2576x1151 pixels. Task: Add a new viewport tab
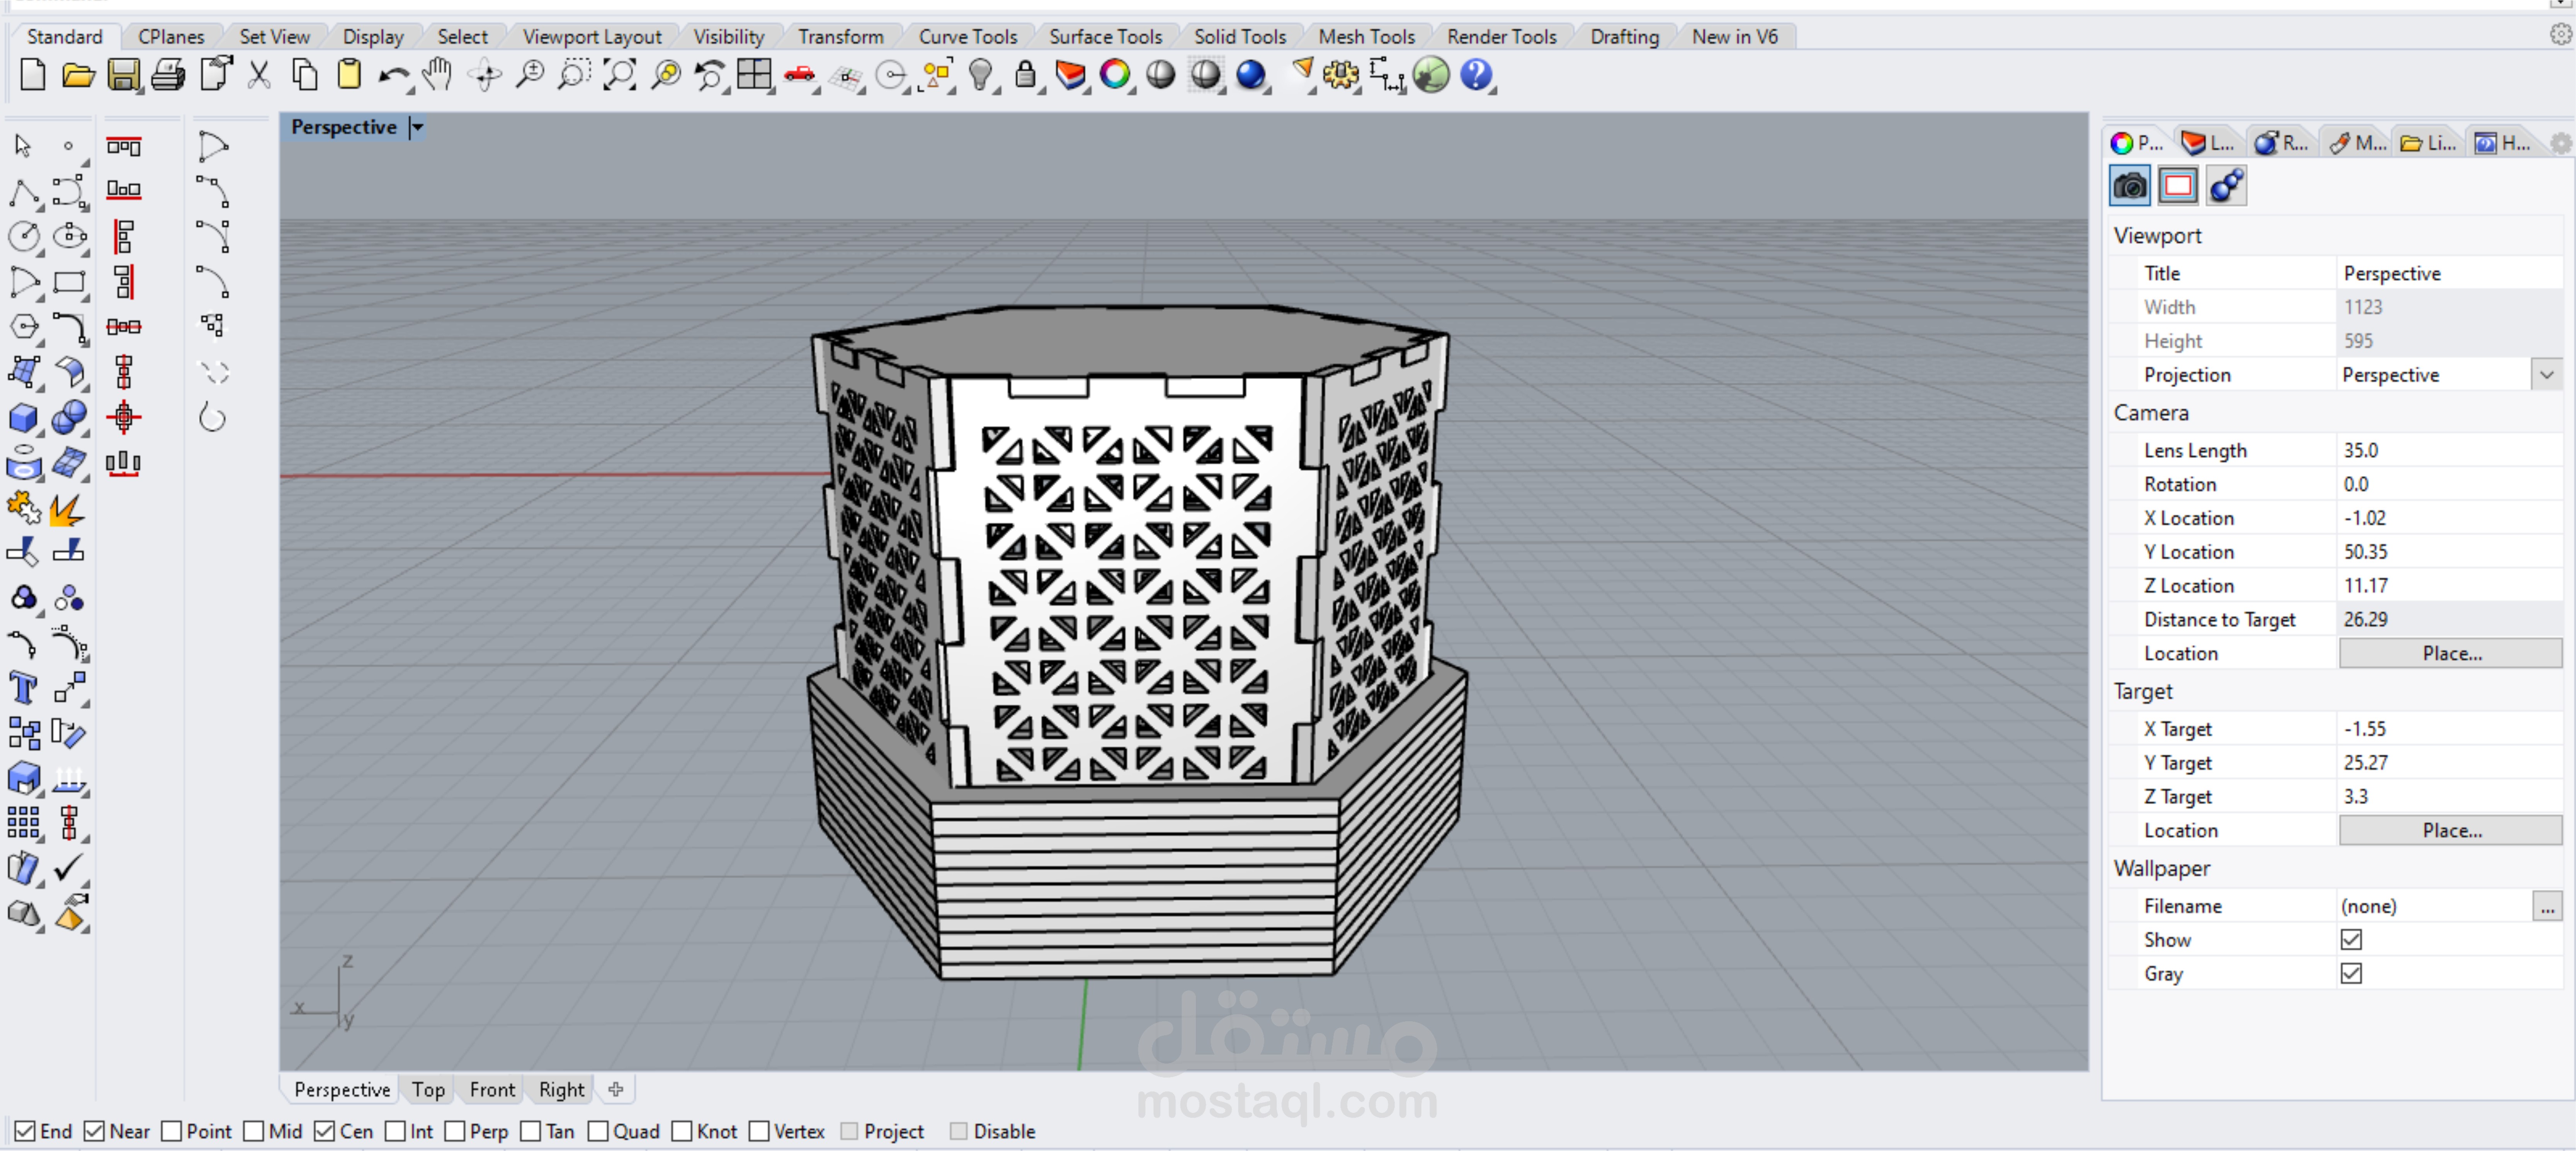(x=616, y=1089)
